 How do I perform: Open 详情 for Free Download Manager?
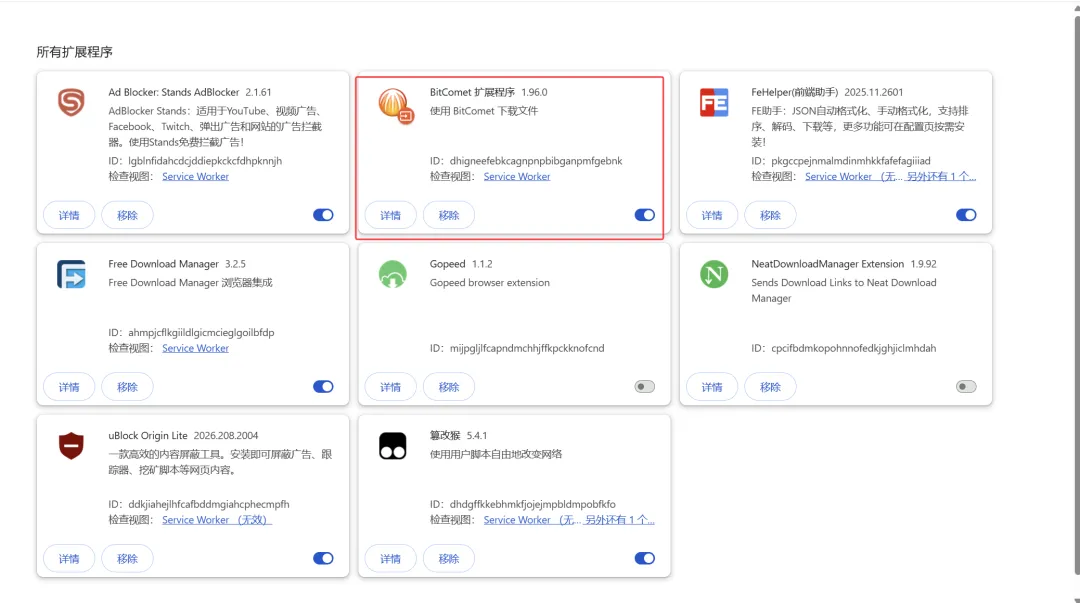pyautogui.click(x=69, y=387)
